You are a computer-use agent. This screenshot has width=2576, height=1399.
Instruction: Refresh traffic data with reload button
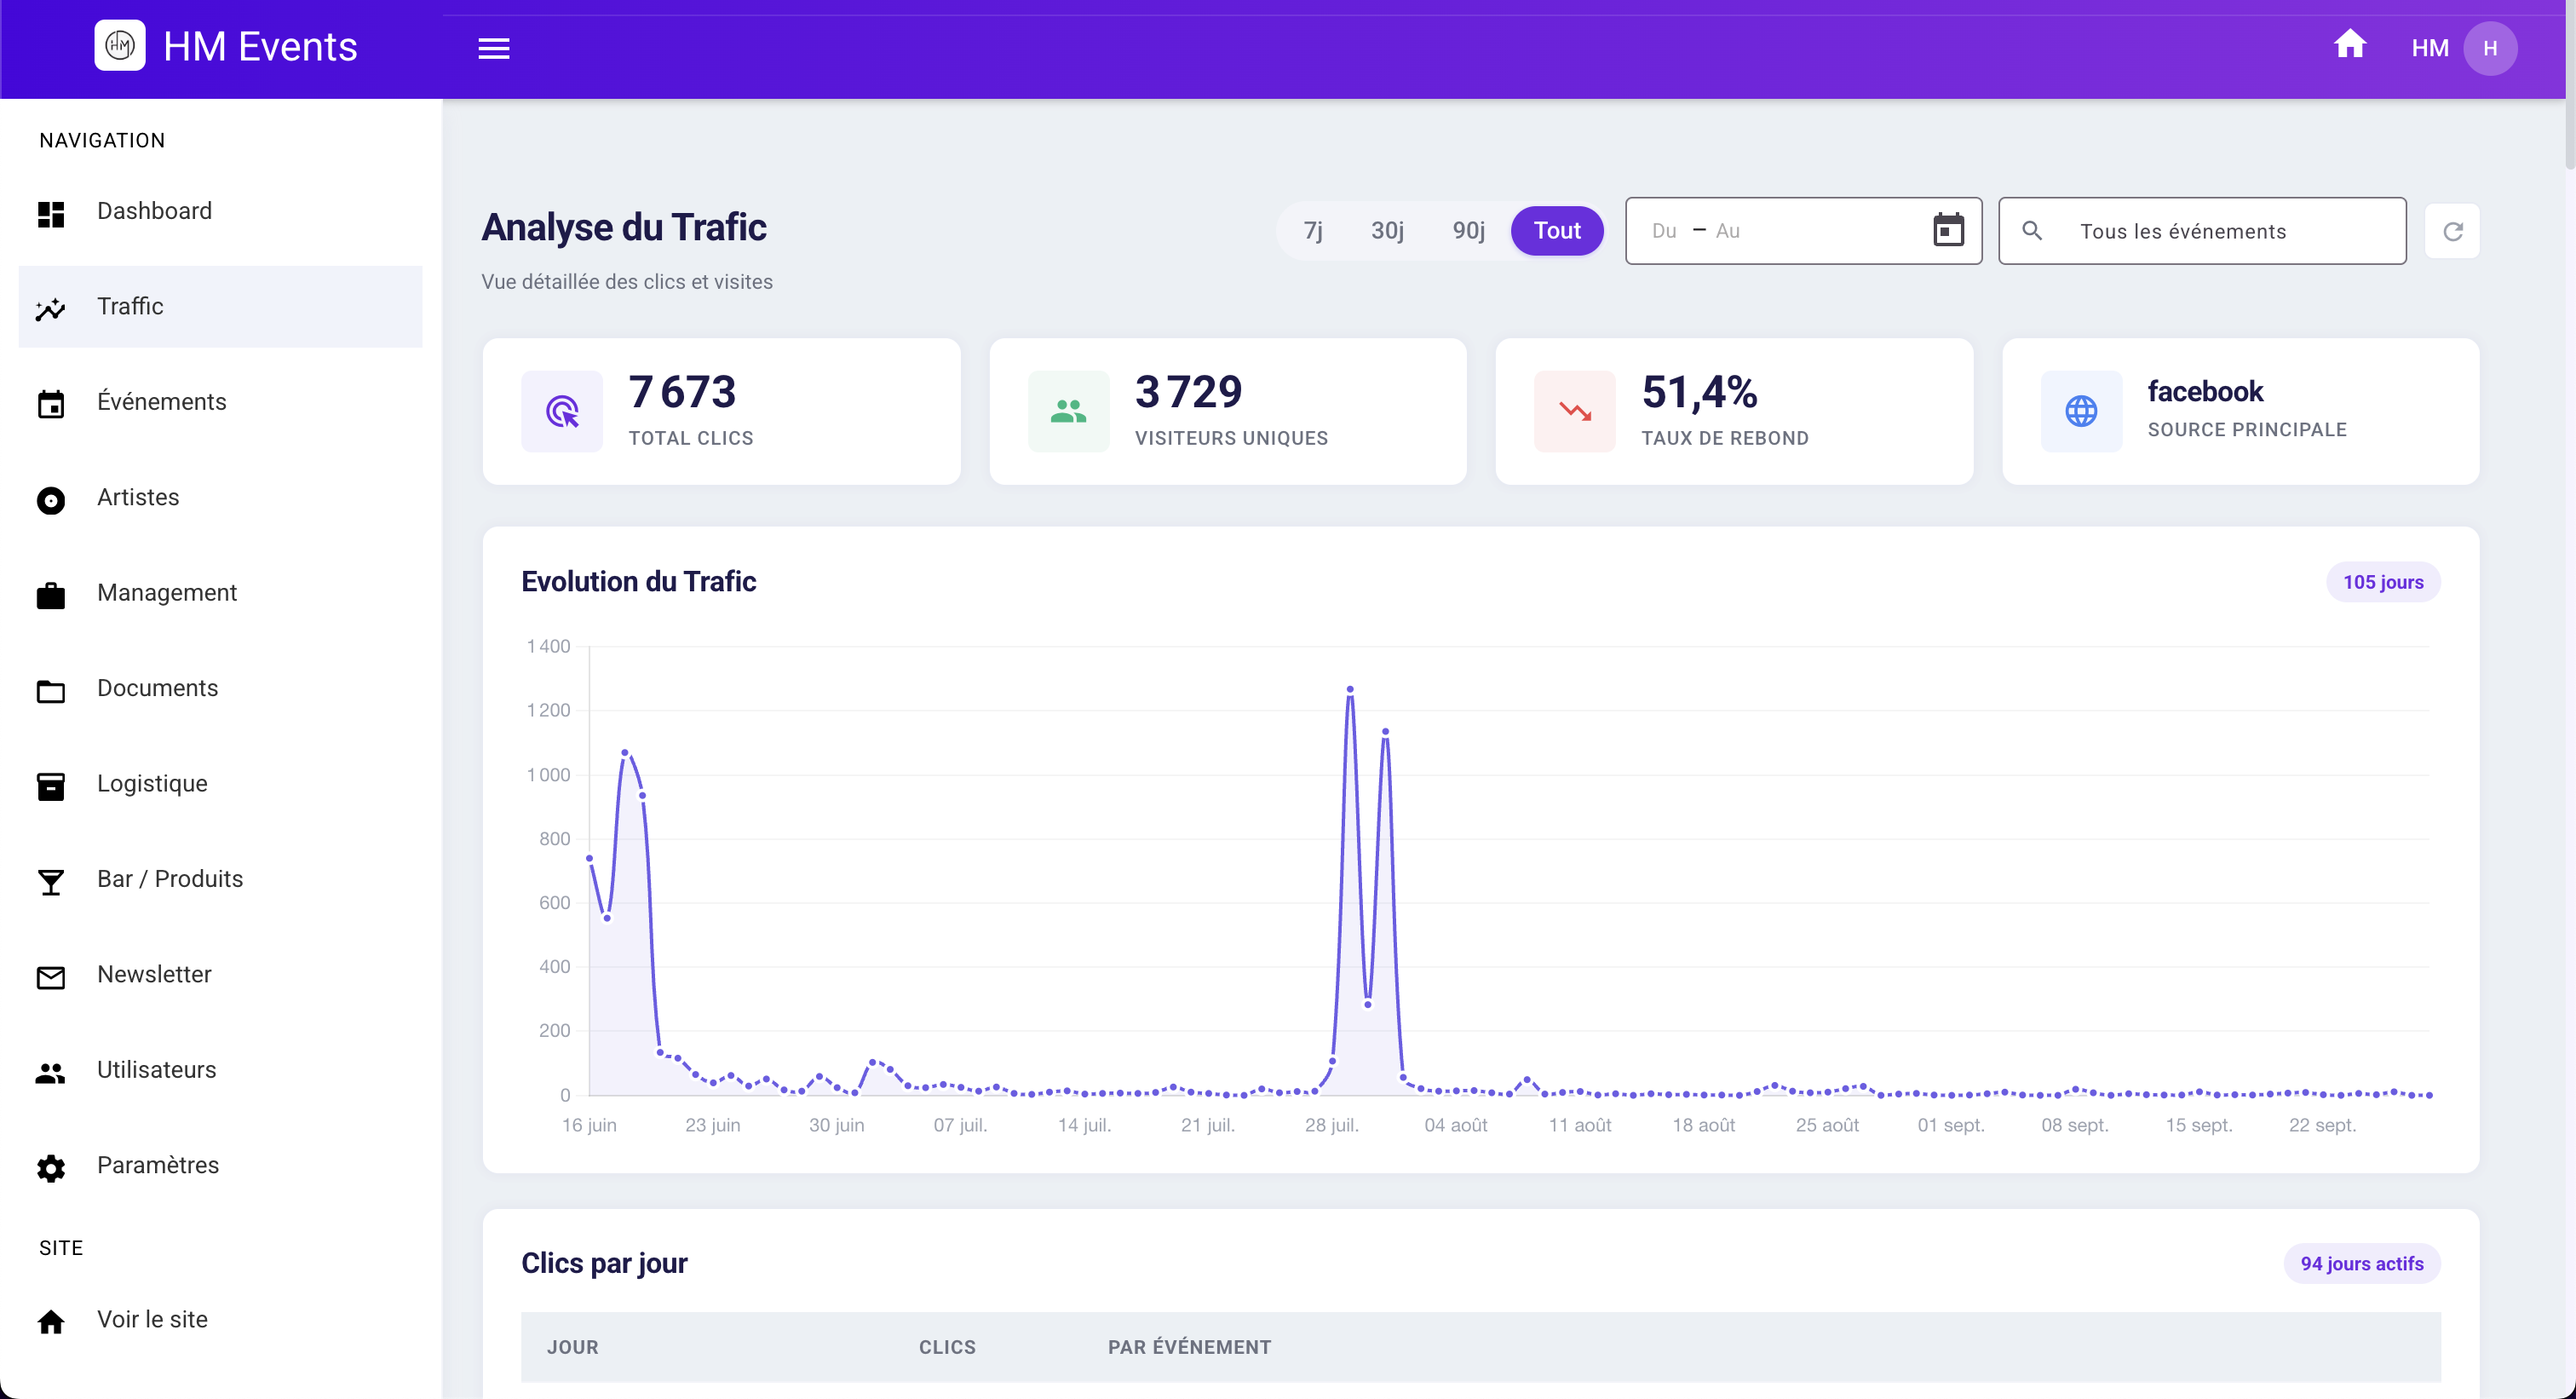click(2453, 231)
